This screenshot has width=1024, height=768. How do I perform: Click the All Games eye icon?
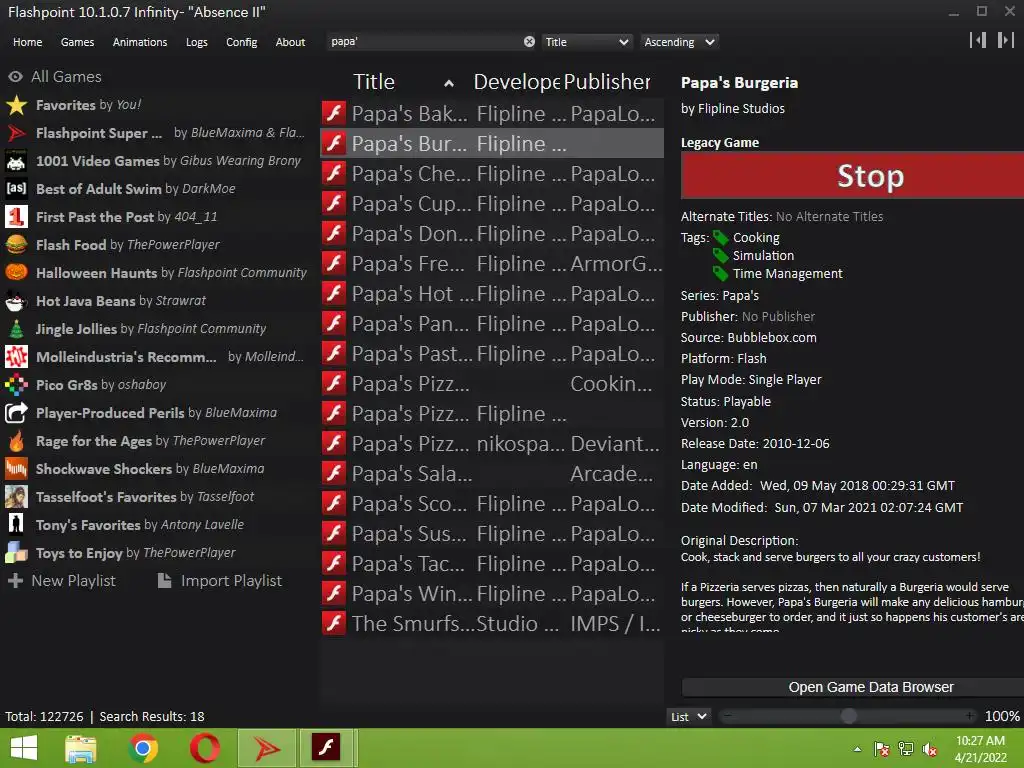pyautogui.click(x=15, y=77)
